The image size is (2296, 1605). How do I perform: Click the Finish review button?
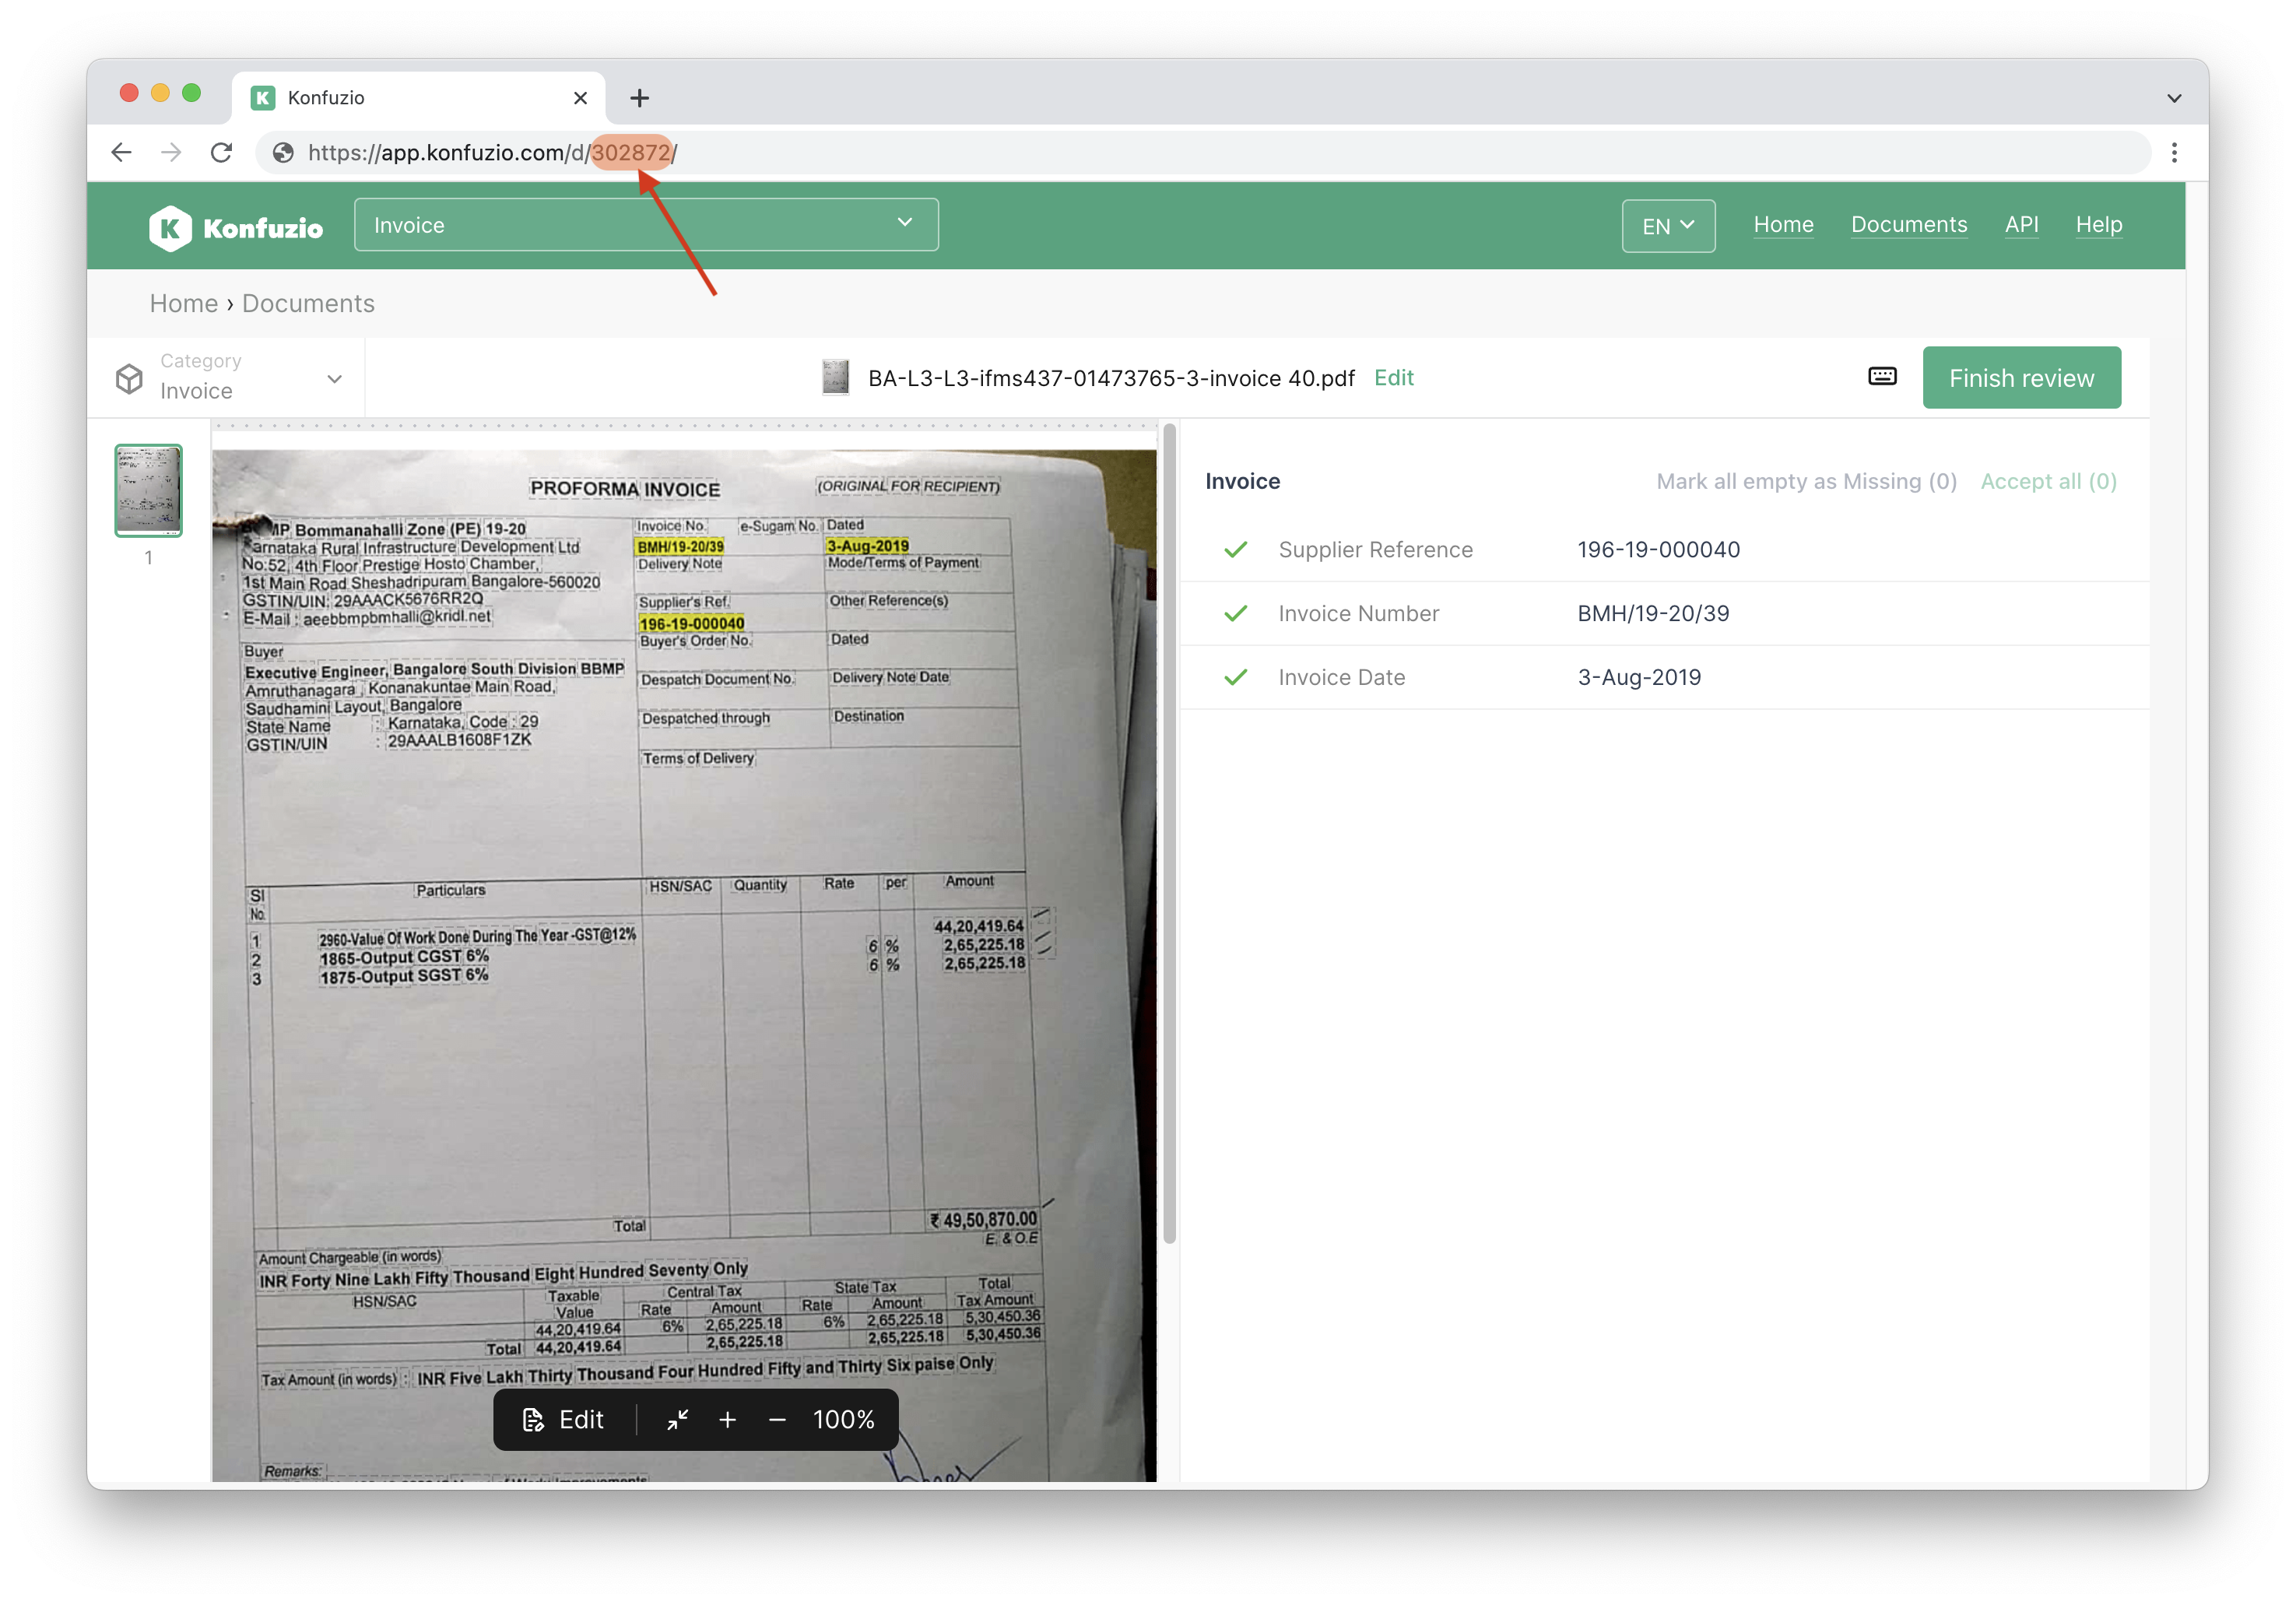[x=2020, y=378]
